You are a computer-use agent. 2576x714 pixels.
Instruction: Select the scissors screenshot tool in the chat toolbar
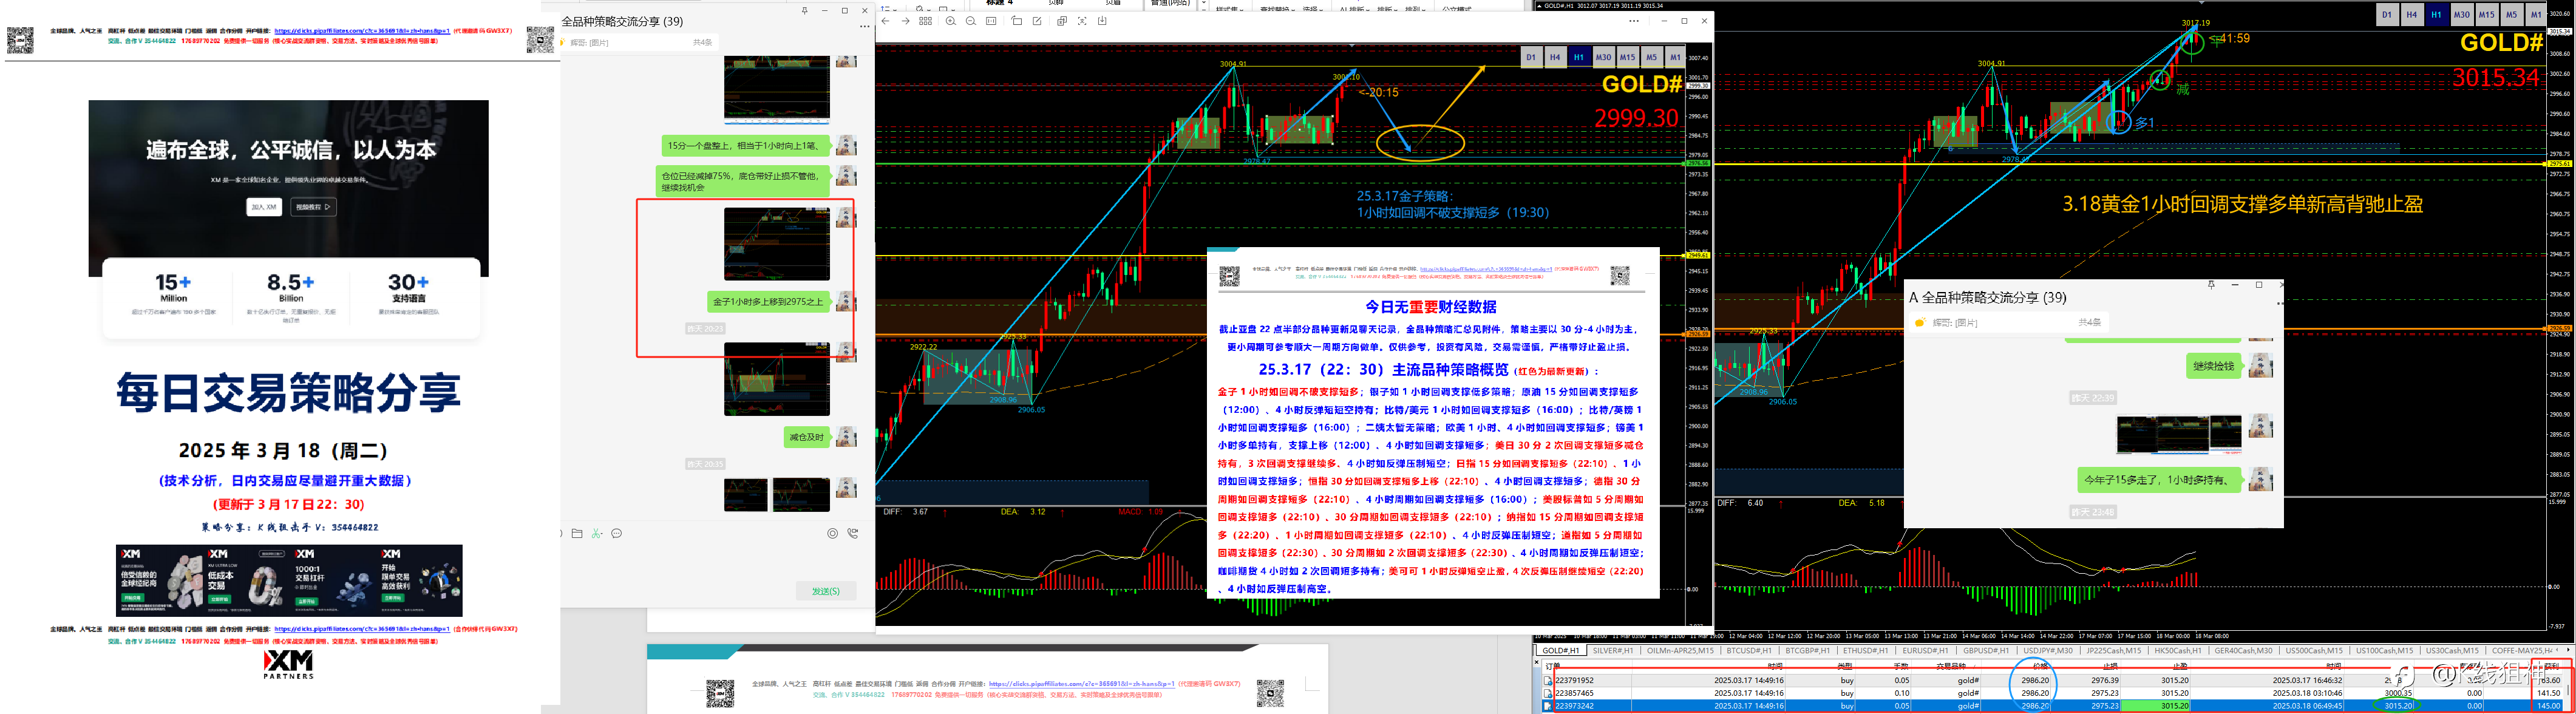point(597,534)
